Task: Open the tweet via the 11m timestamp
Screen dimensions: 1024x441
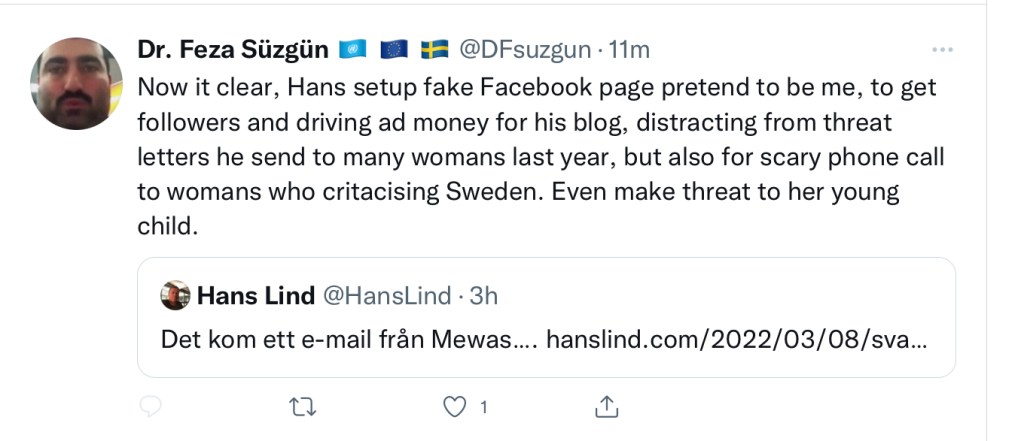Action: pyautogui.click(x=631, y=49)
